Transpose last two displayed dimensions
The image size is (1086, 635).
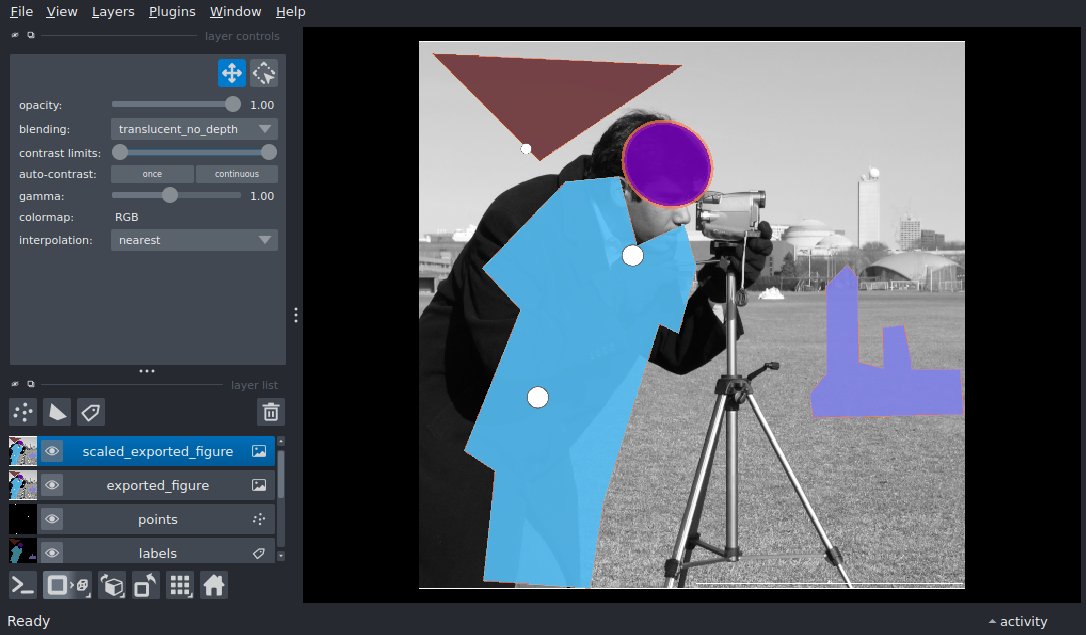click(146, 586)
